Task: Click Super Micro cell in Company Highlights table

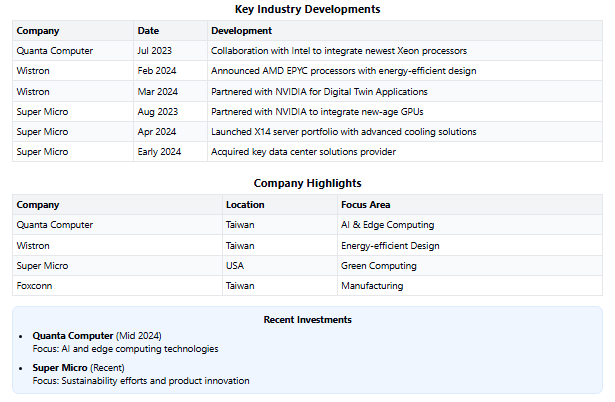Action: [x=117, y=266]
